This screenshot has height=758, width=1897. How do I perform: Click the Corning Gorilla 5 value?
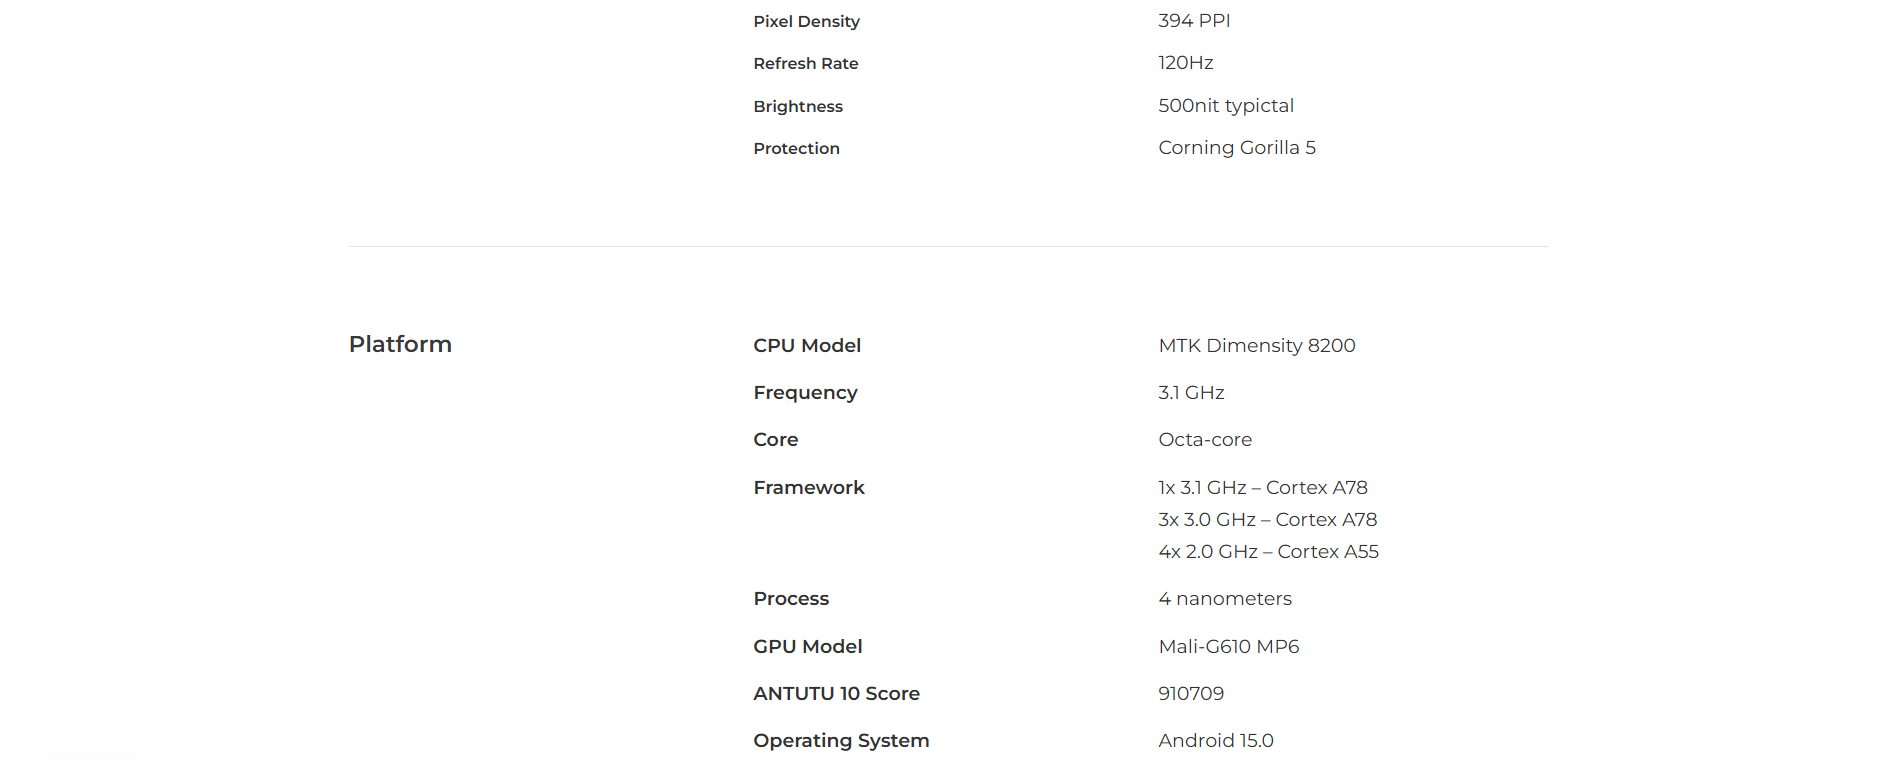click(1236, 148)
